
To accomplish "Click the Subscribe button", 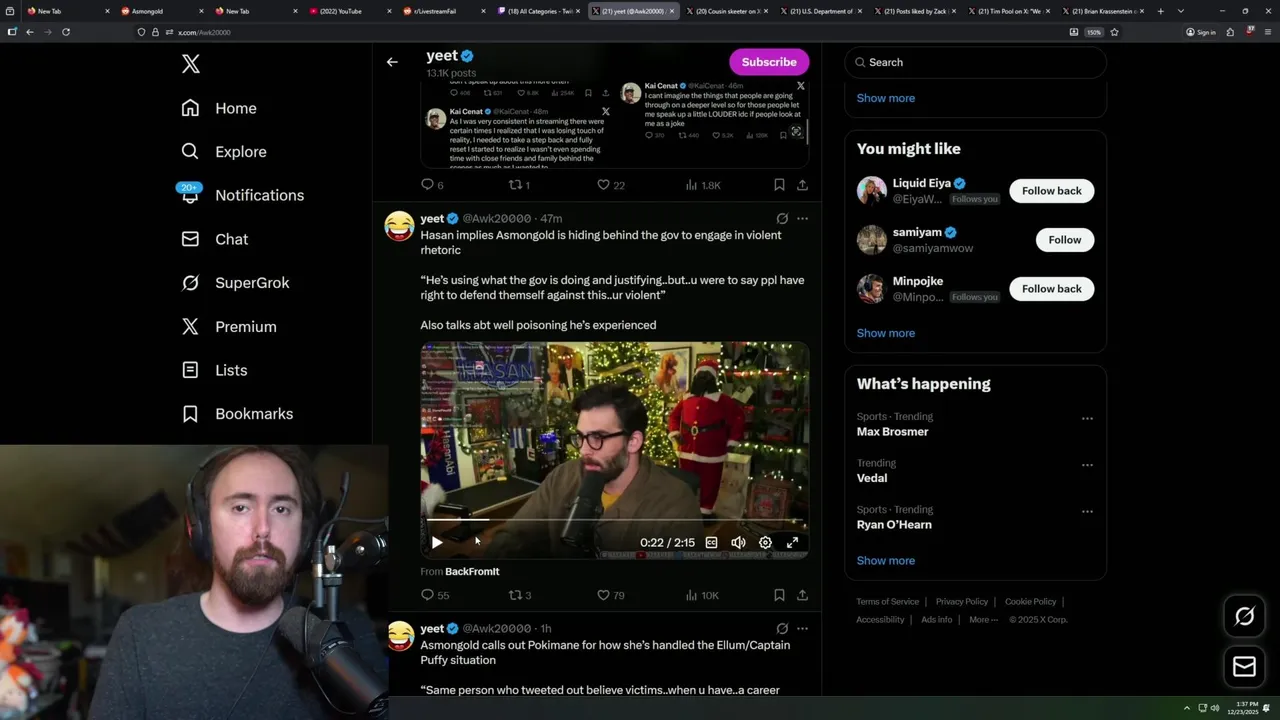I will pyautogui.click(x=769, y=62).
